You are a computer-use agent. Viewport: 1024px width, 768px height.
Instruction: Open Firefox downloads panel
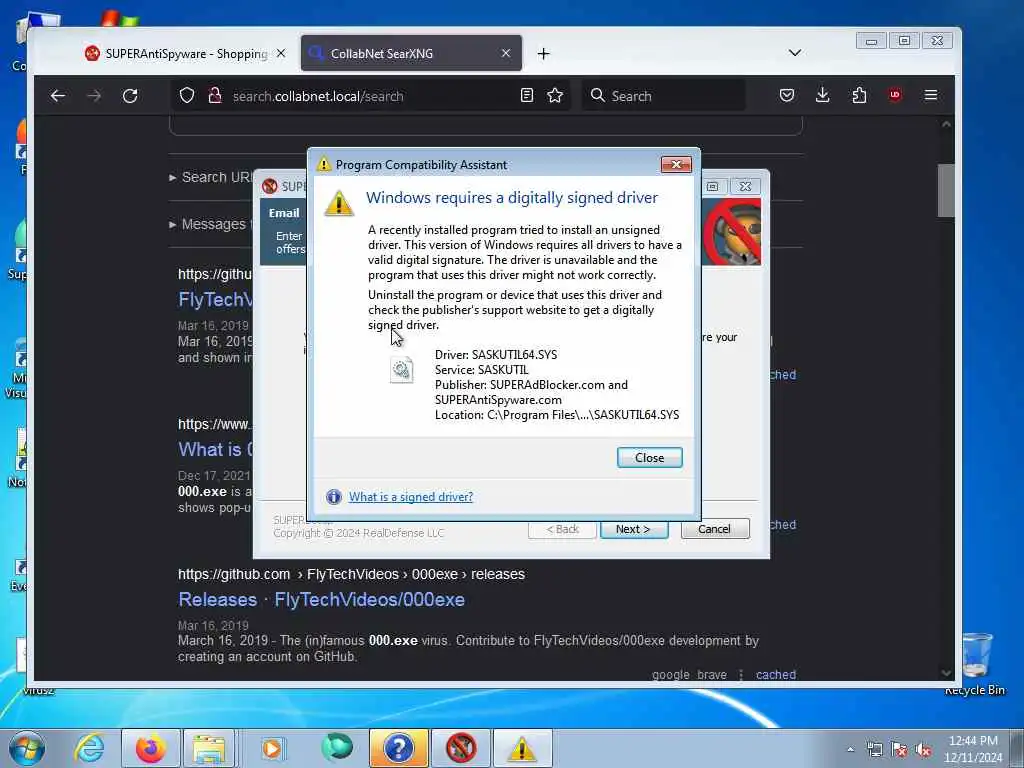pyautogui.click(x=823, y=96)
